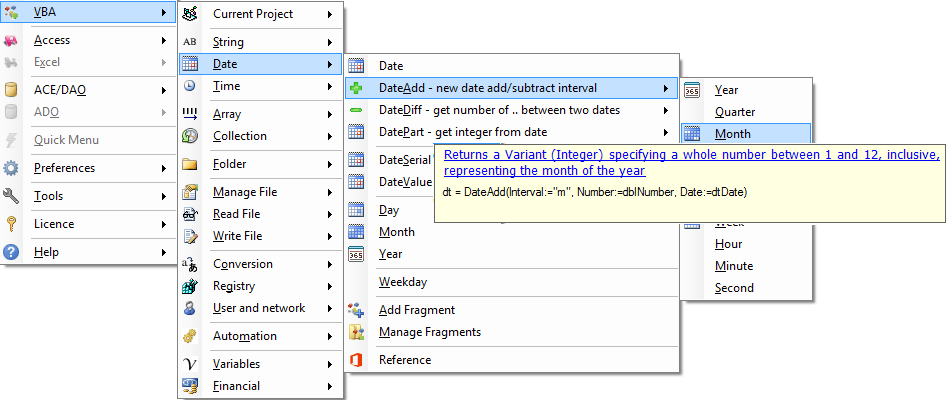The height and width of the screenshot is (400, 948).
Task: Click the Financial icon
Action: click(190, 386)
